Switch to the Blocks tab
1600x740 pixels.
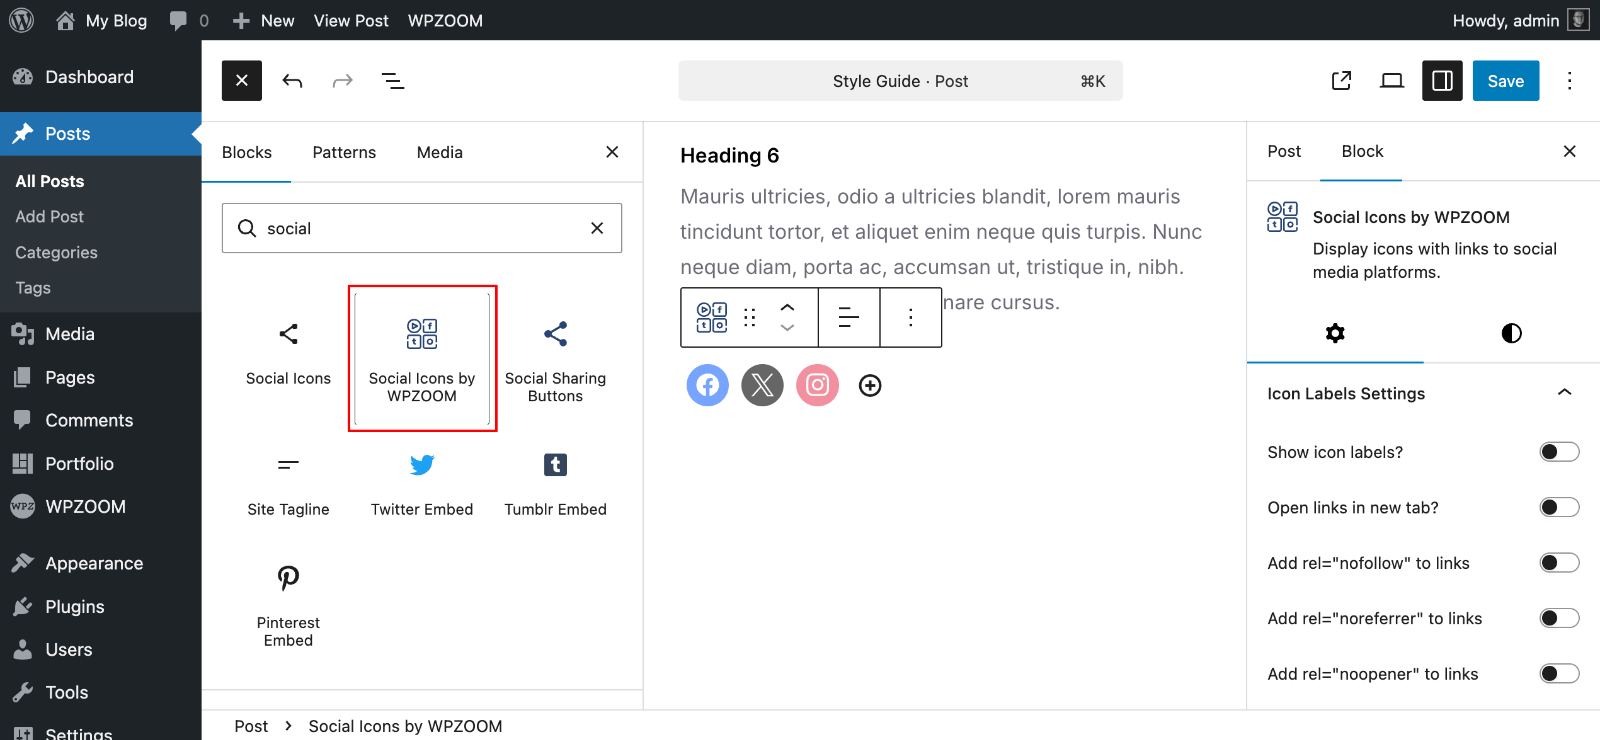coord(247,152)
